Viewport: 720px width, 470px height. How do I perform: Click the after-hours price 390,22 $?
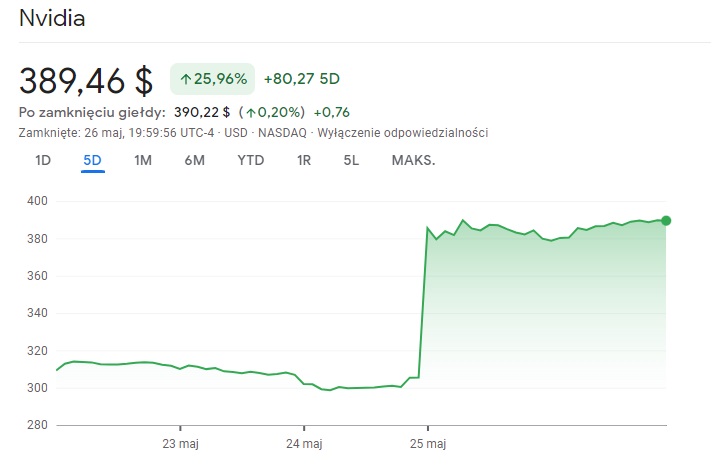coord(204,112)
